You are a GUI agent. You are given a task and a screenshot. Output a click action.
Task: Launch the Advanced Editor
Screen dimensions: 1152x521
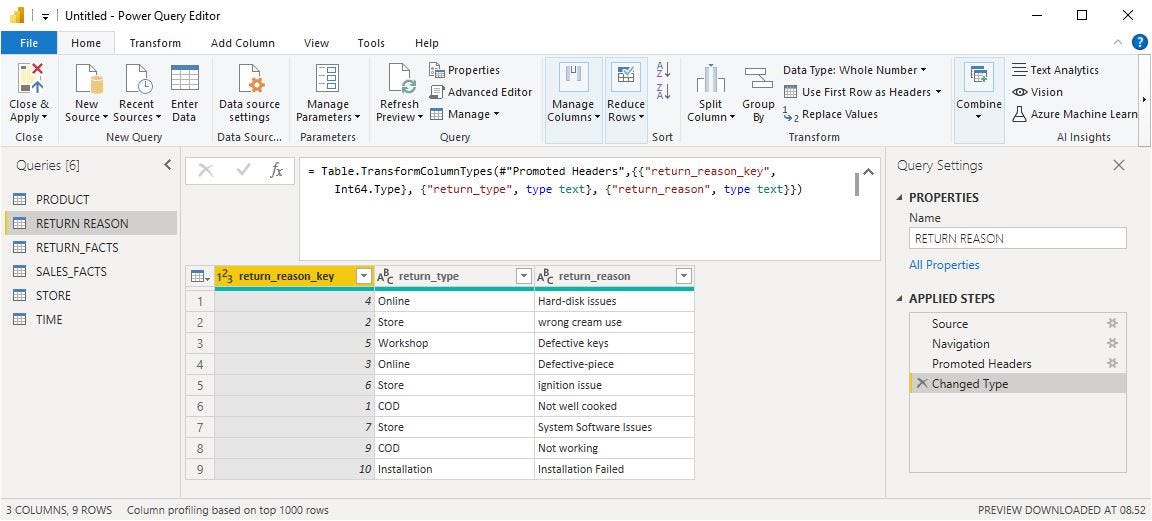[x=481, y=92]
